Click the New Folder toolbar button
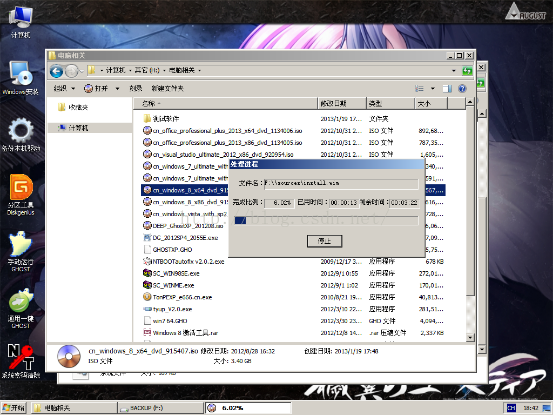 (x=168, y=88)
